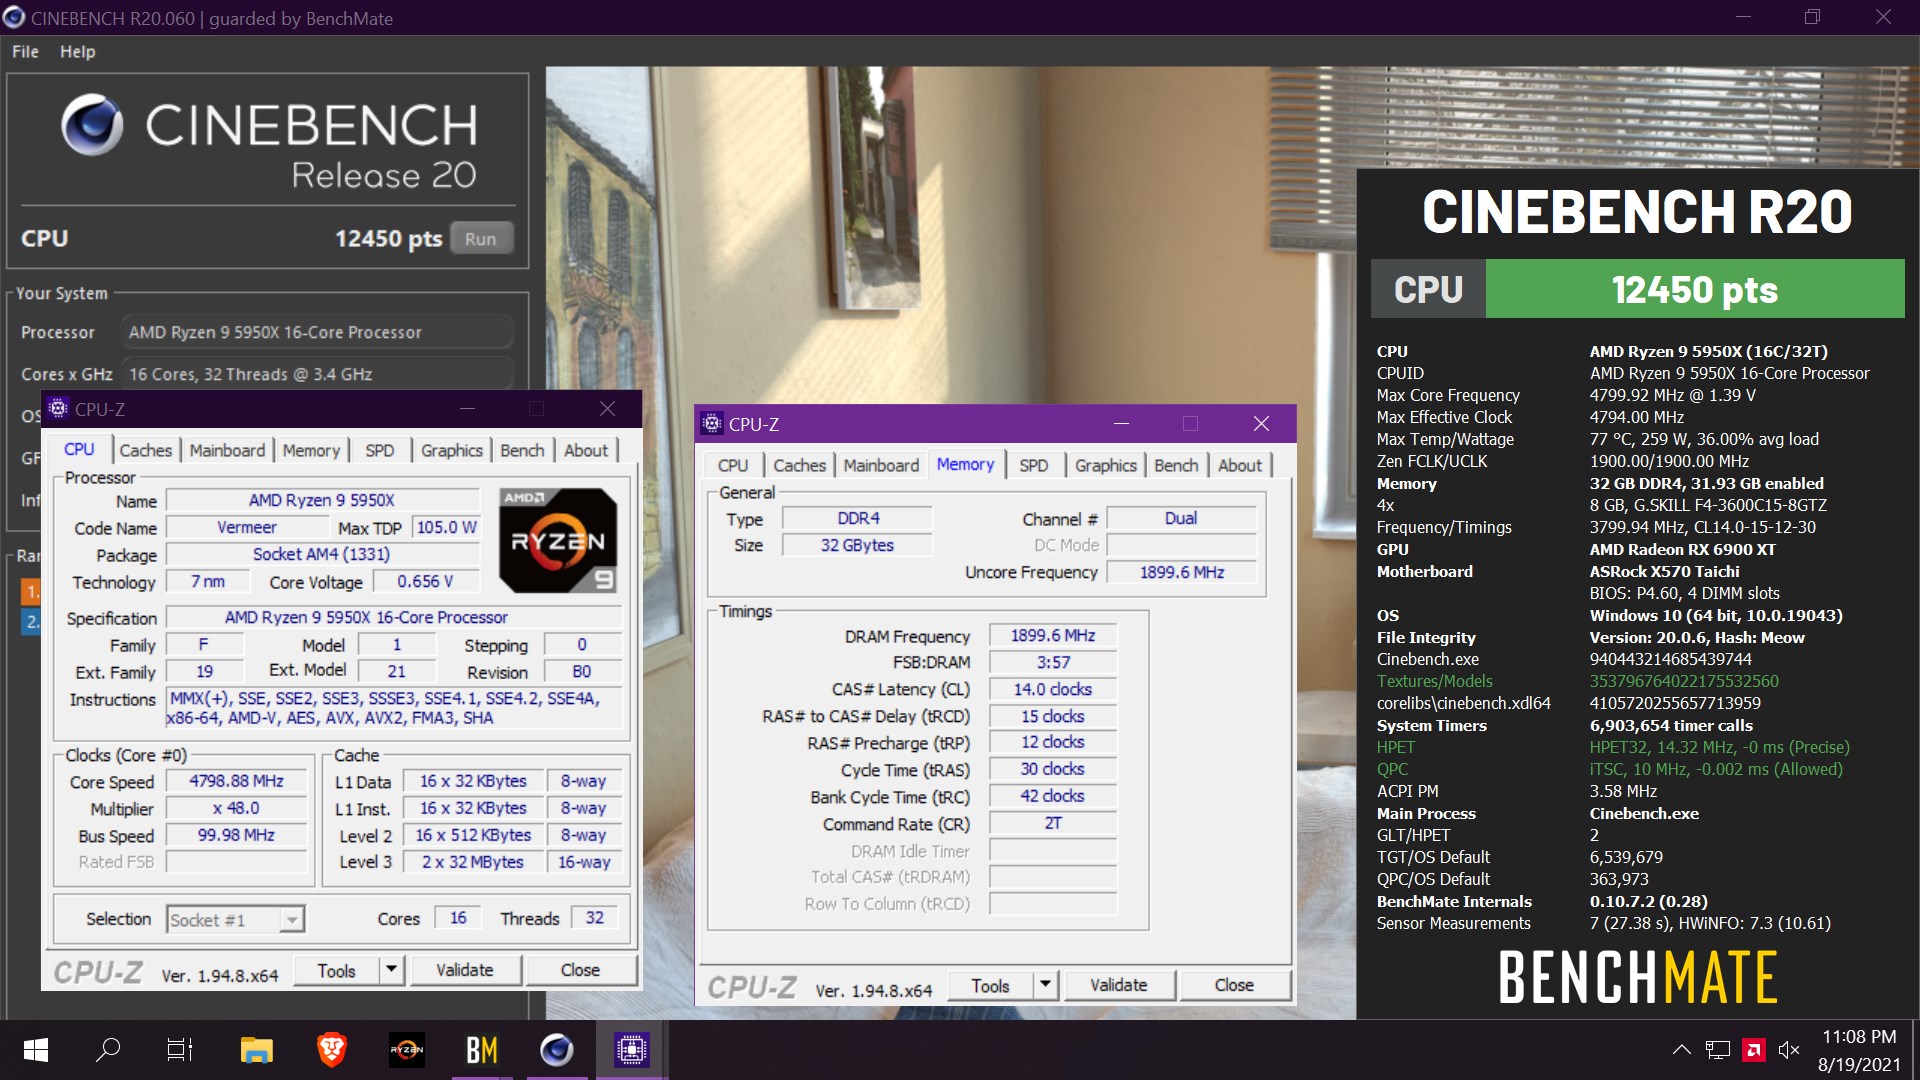Click CPU-Z icon in left window title
1920x1080 pixels.
pos(58,408)
